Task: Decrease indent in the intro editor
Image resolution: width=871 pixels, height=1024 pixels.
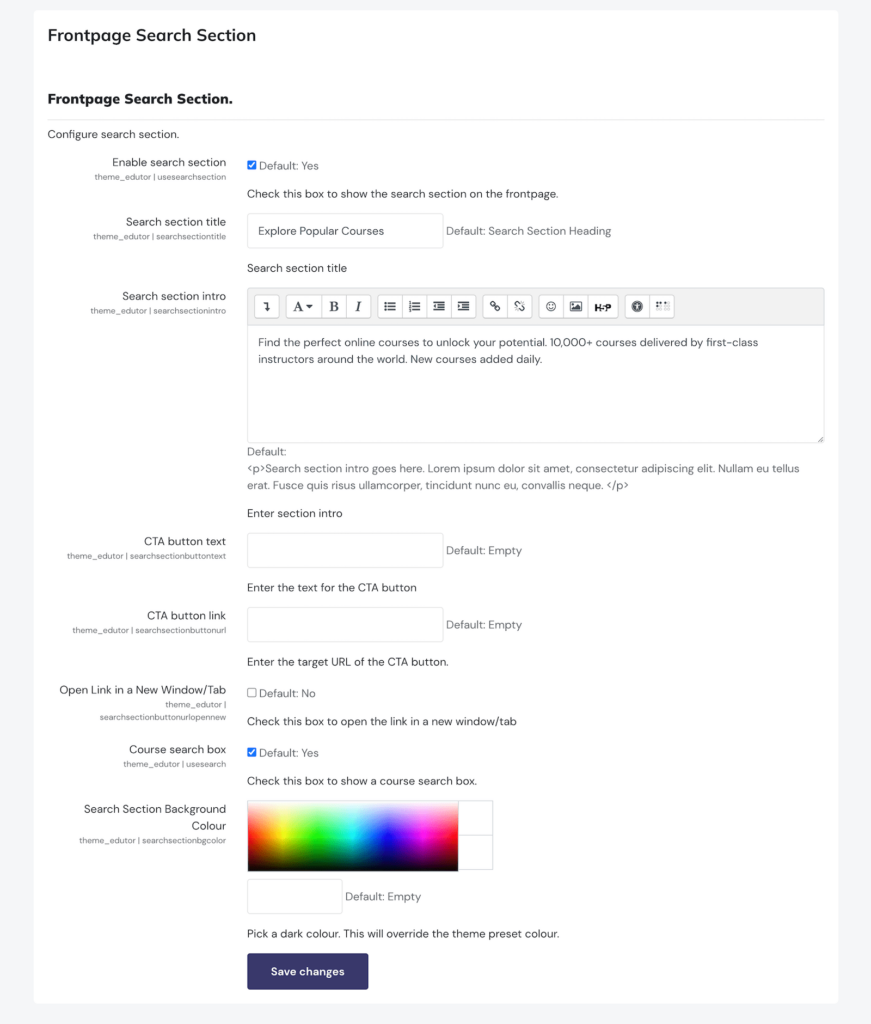Action: coord(439,307)
